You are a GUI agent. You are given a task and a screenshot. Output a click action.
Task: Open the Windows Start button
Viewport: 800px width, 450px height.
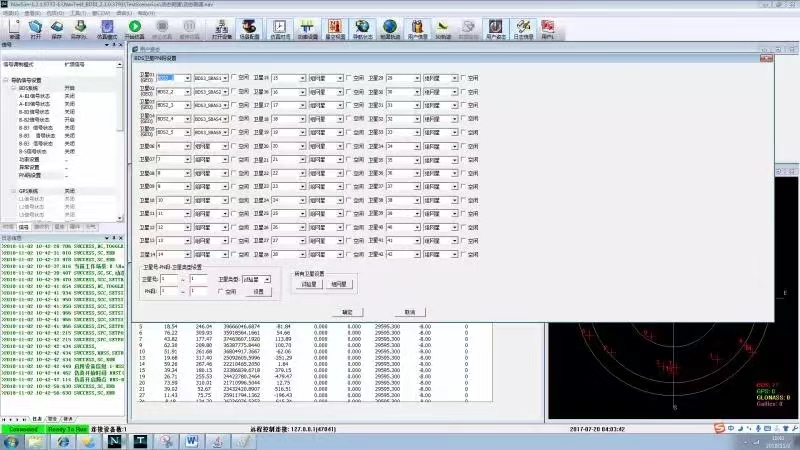click(x=11, y=442)
